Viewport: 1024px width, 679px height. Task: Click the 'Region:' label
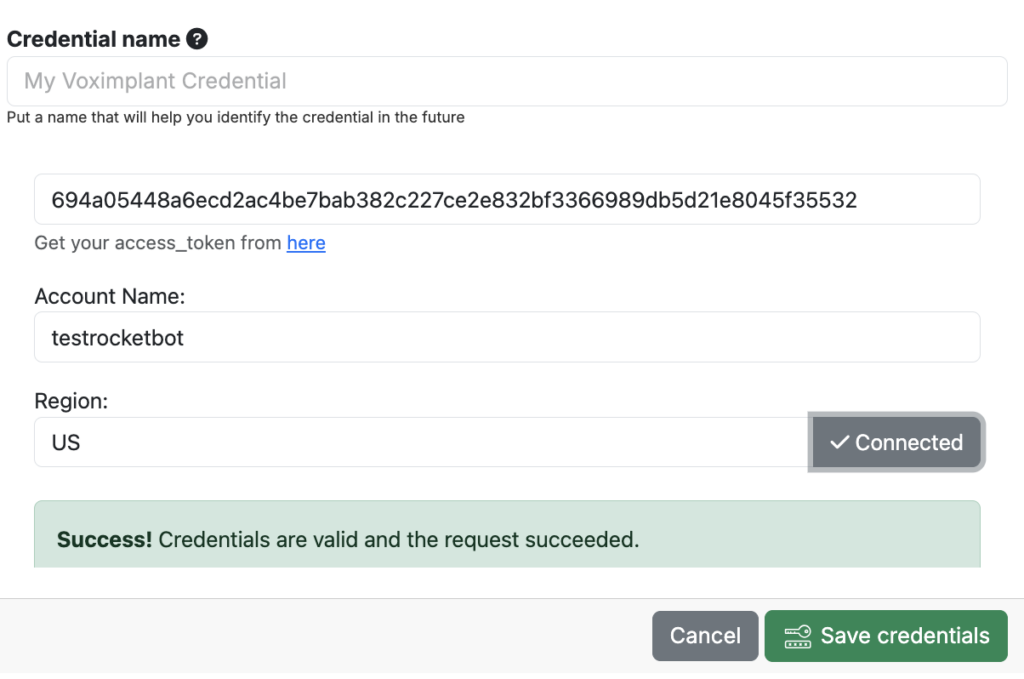coord(71,401)
